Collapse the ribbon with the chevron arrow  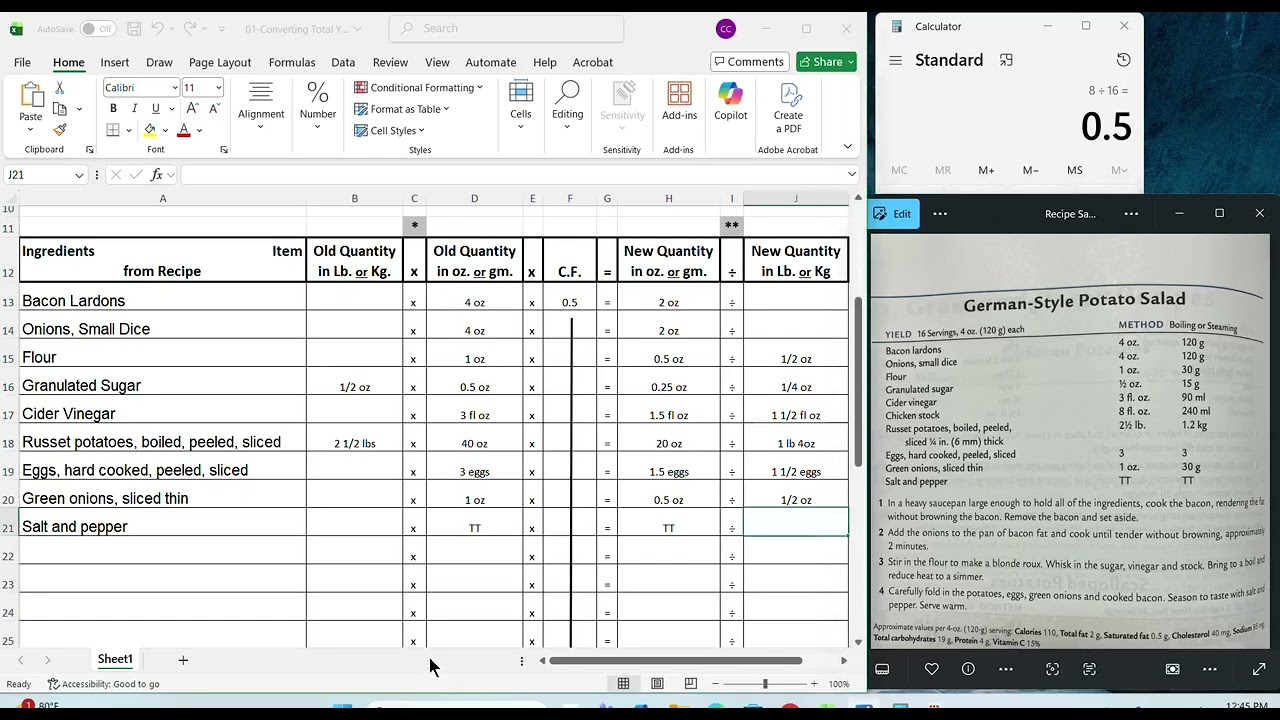[x=848, y=147]
